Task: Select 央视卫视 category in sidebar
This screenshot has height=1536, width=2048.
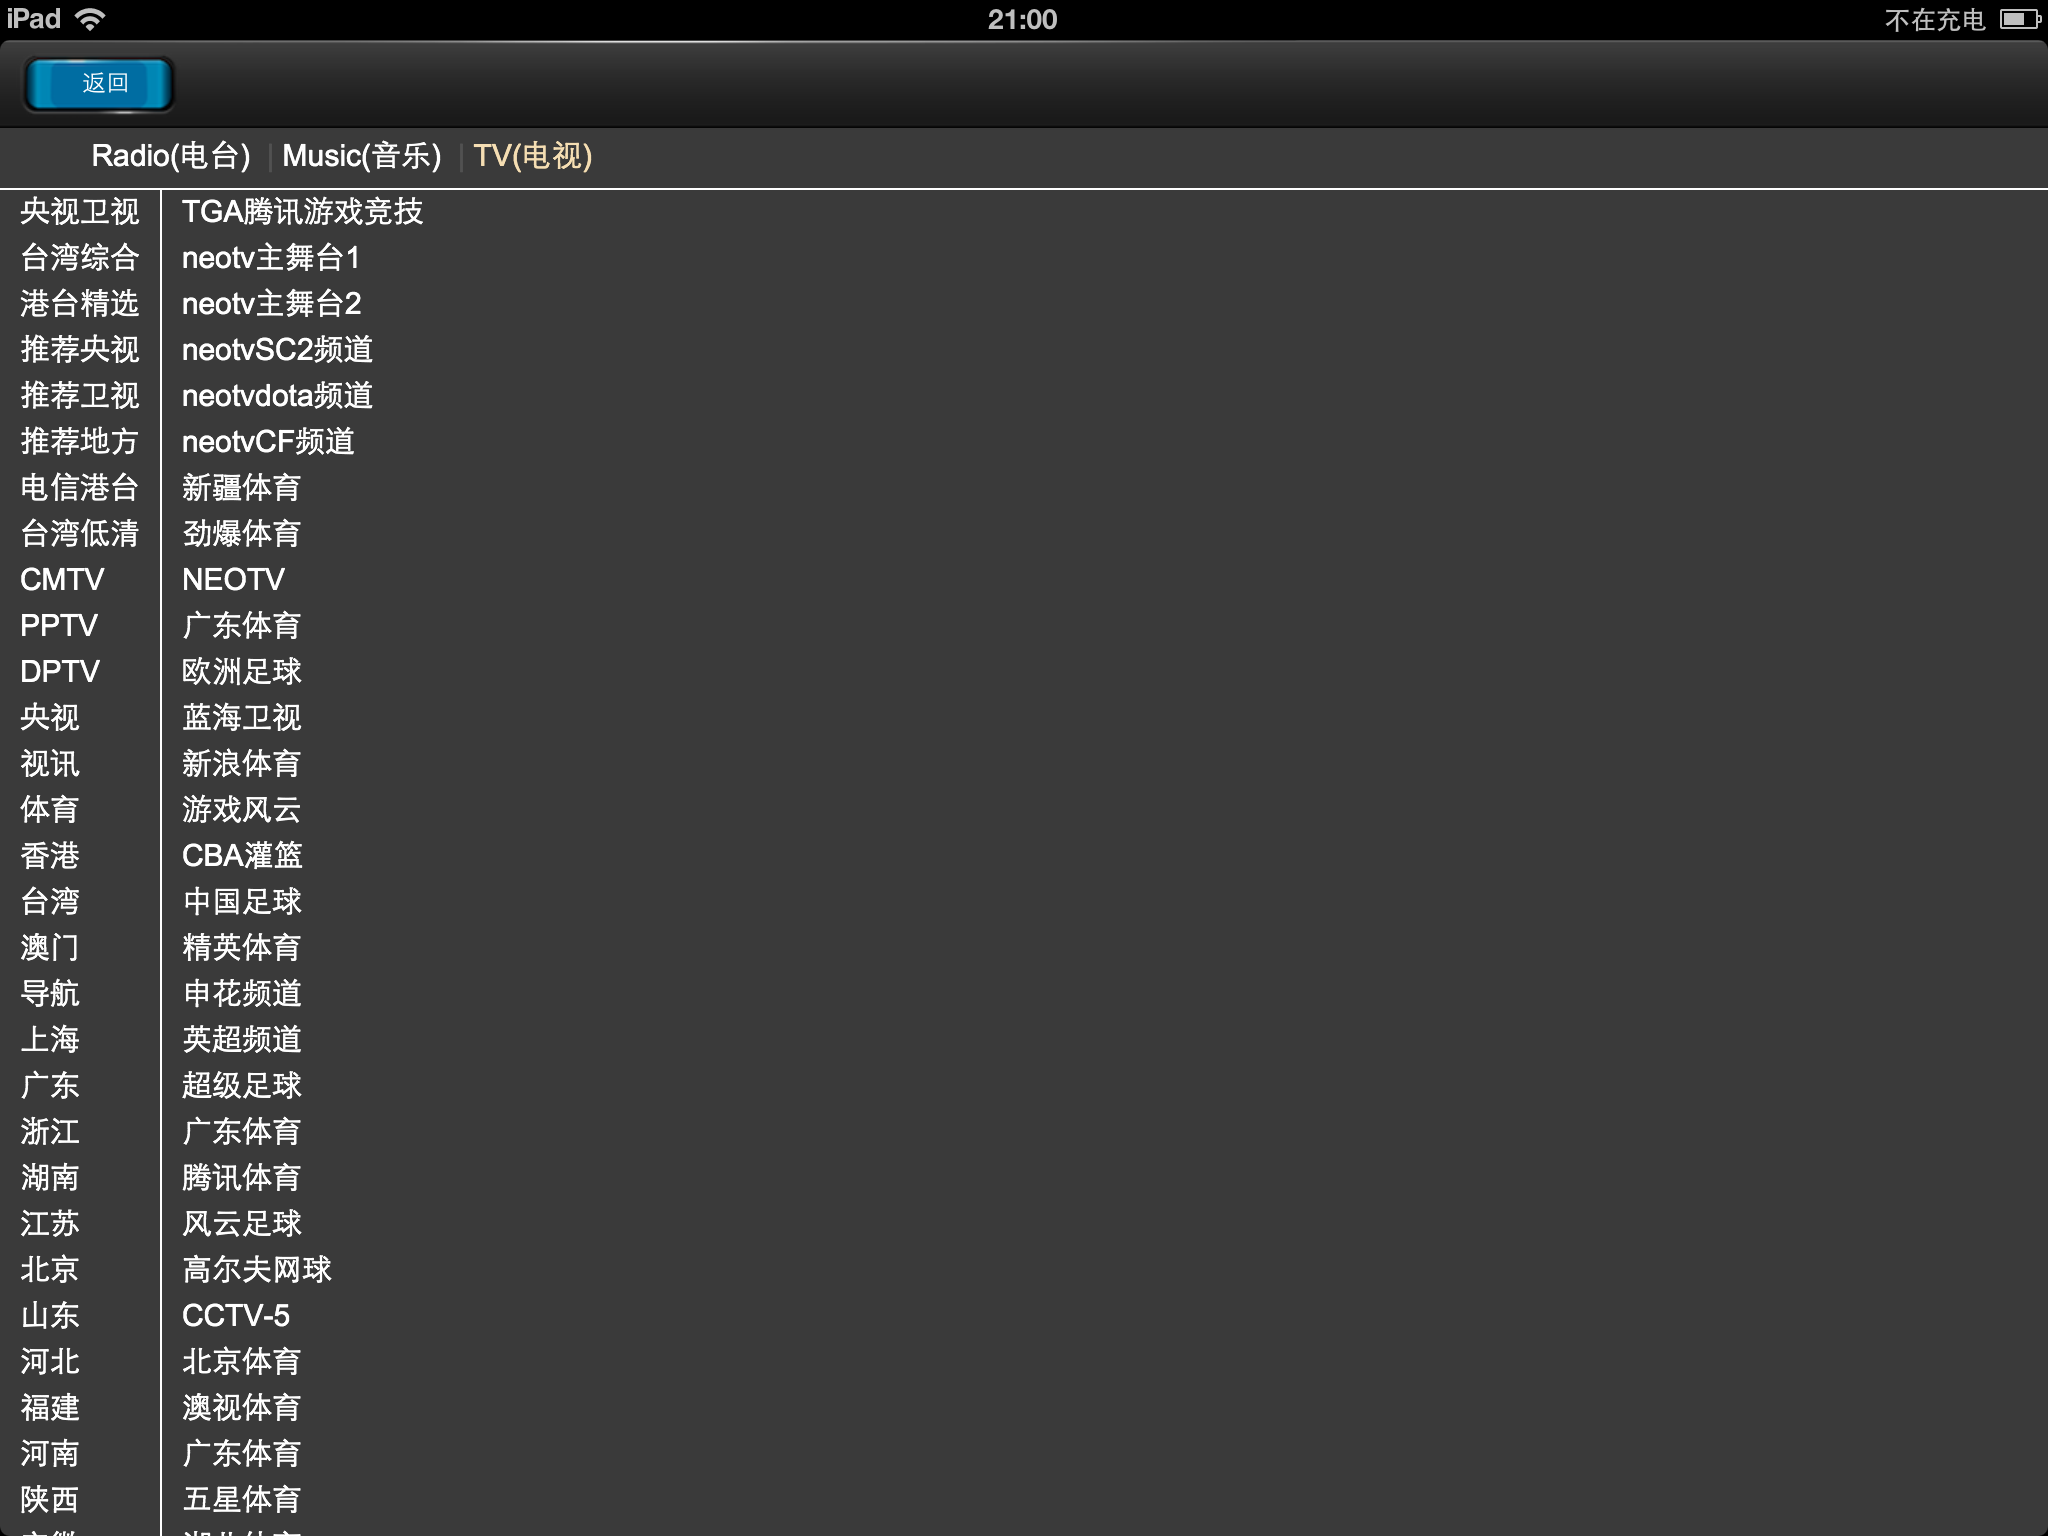Action: pyautogui.click(x=80, y=212)
